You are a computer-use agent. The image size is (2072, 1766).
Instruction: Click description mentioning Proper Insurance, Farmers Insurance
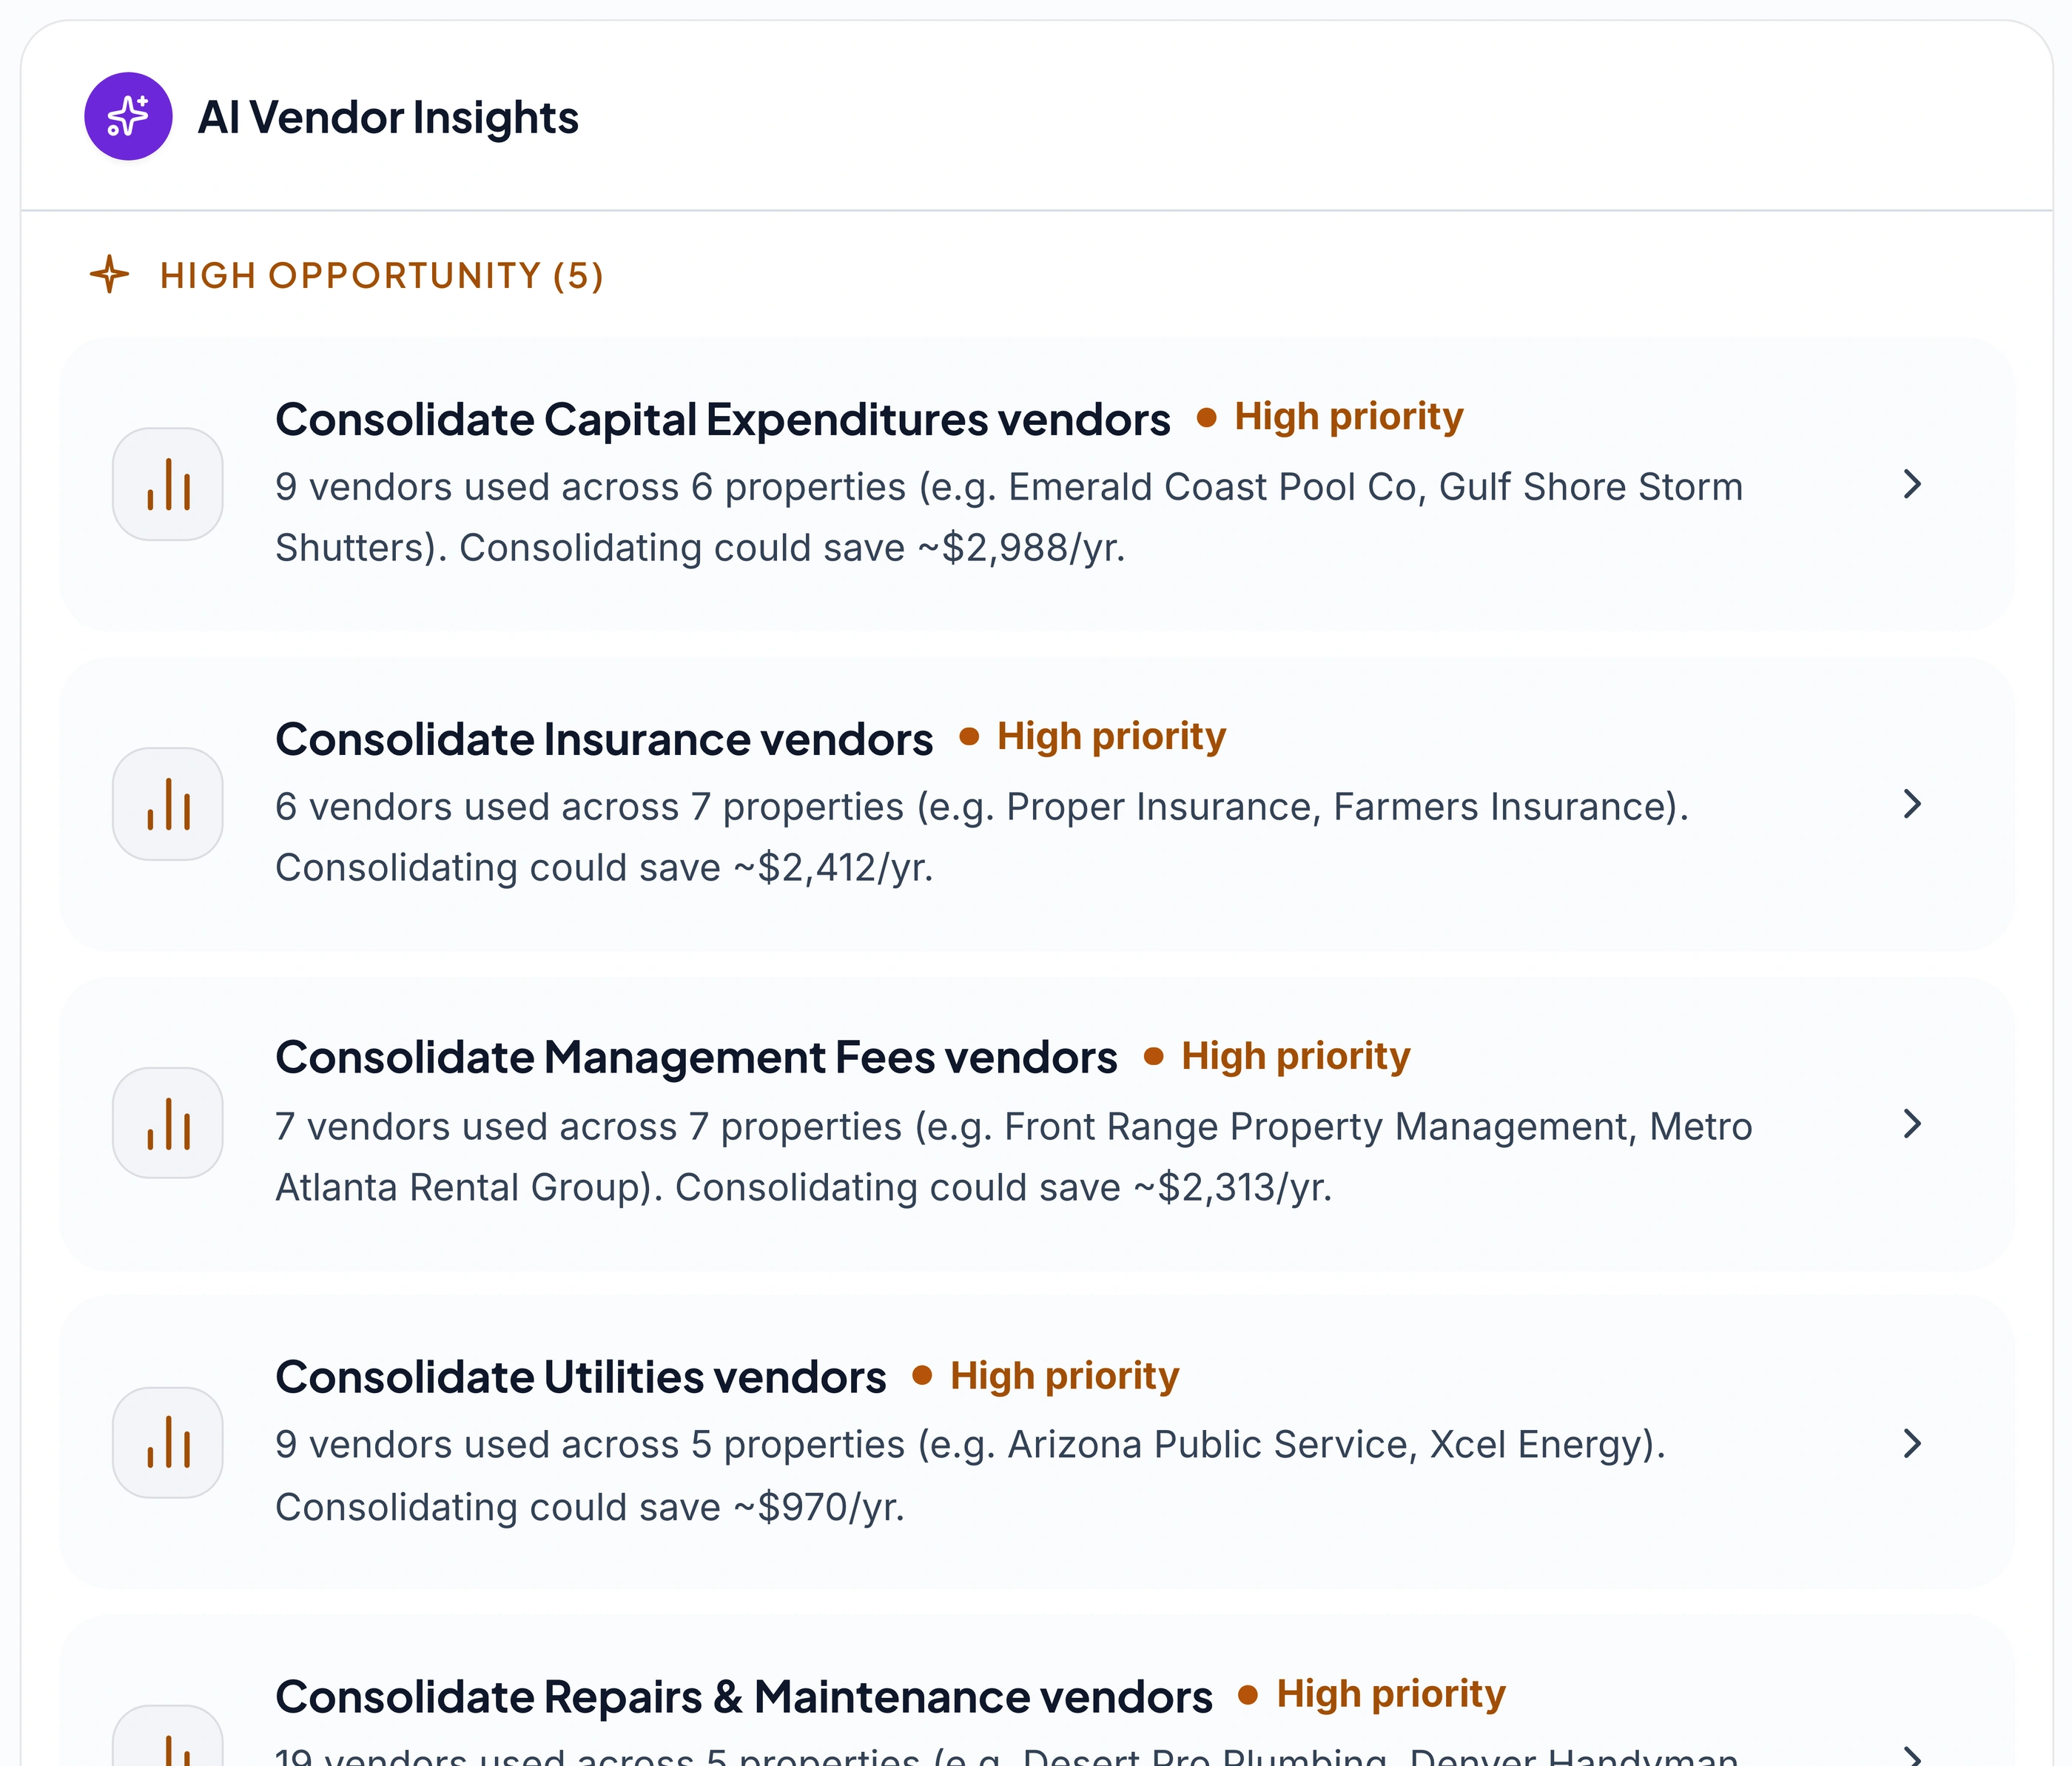982,837
